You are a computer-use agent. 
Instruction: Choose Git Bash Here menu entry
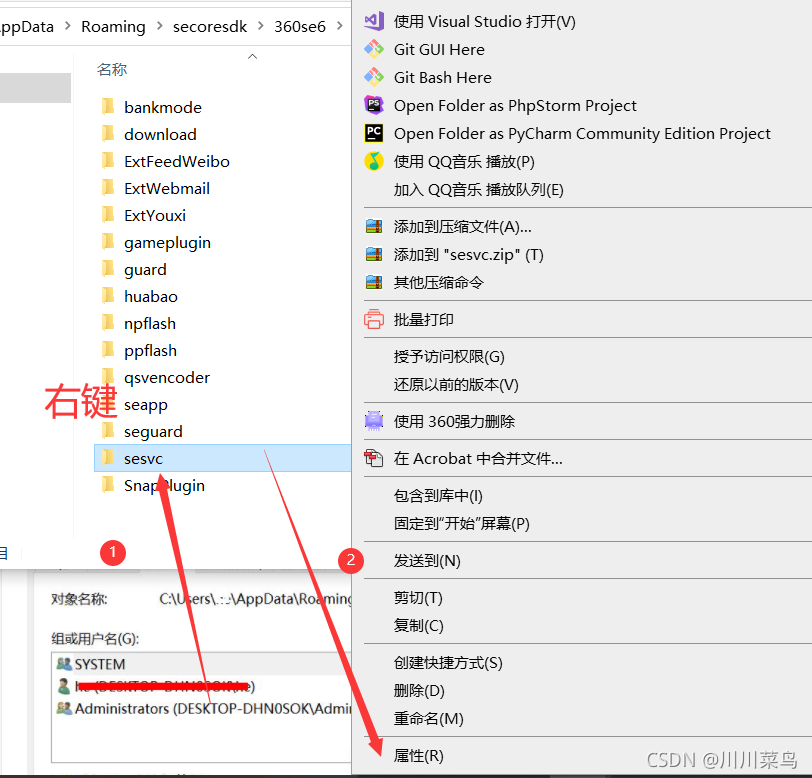coord(443,77)
